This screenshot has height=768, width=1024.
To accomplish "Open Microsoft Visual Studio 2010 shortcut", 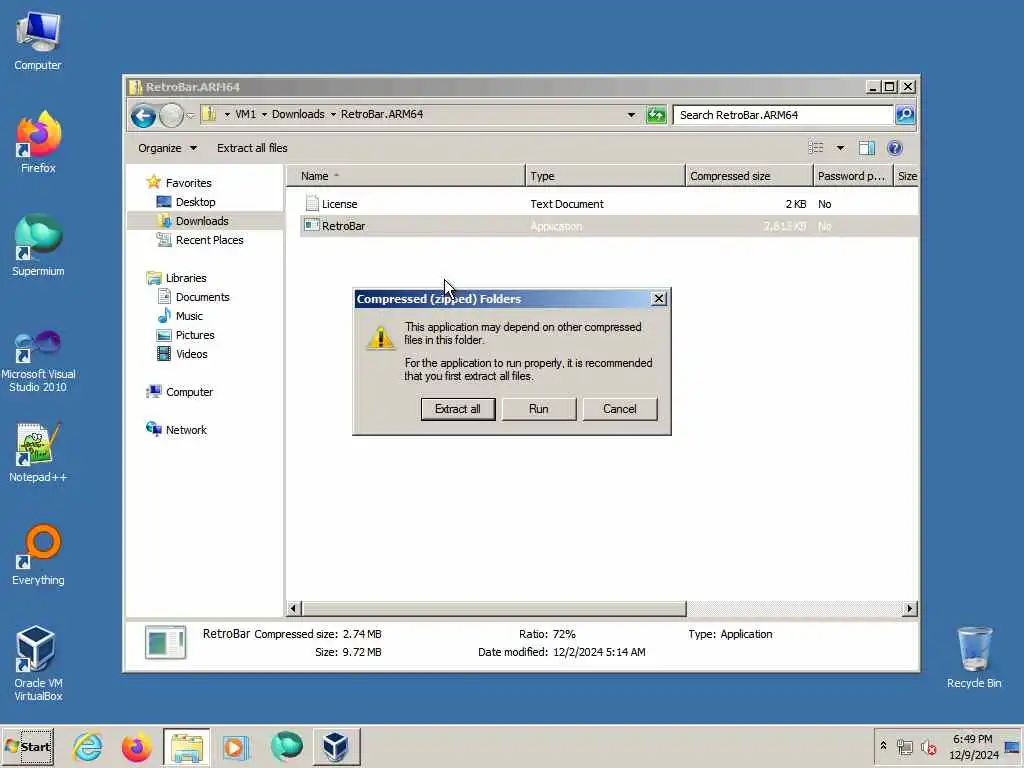I will (38, 360).
